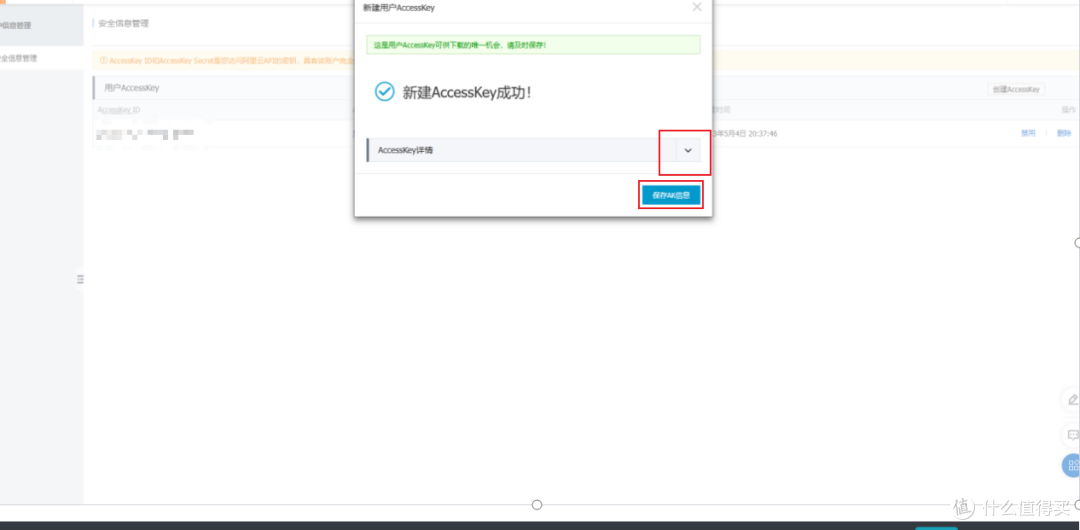Viewport: 1080px width, 530px height.
Task: Click the AccessKey详情 section label
Action: 406,150
